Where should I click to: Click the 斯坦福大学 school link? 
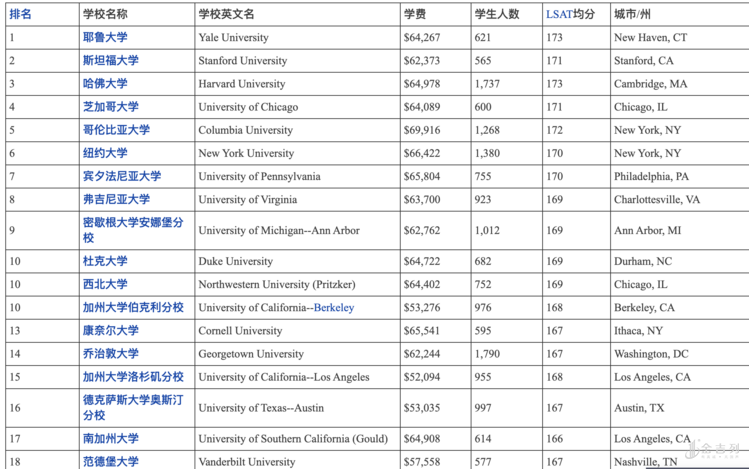coord(110,61)
